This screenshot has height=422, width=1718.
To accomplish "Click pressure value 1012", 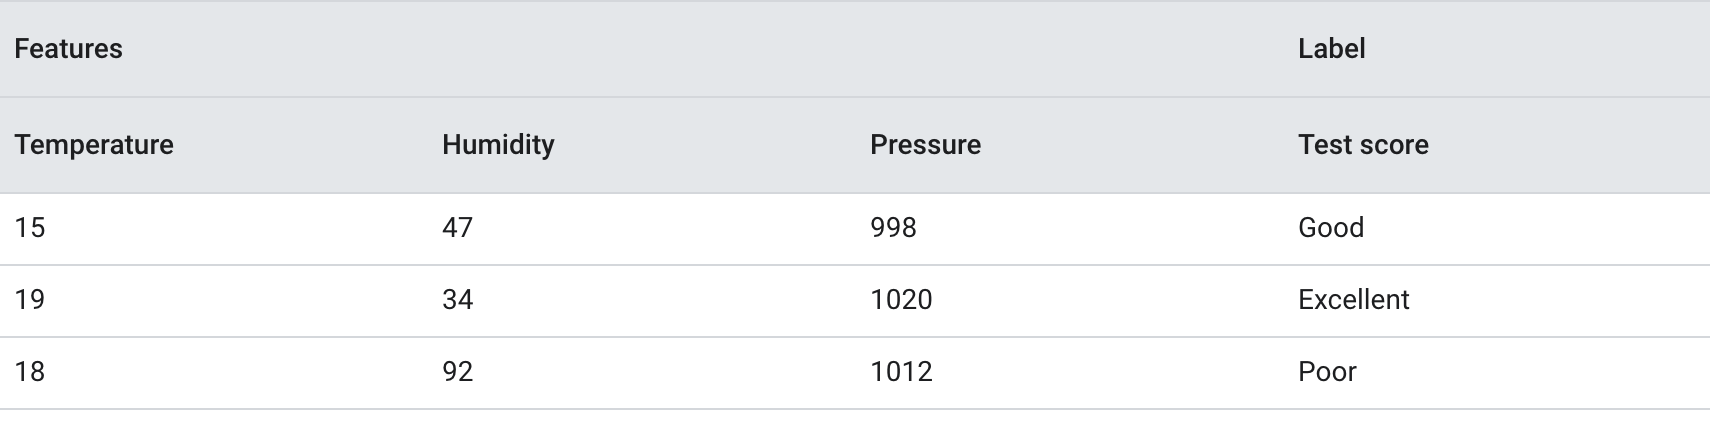I will [x=901, y=372].
